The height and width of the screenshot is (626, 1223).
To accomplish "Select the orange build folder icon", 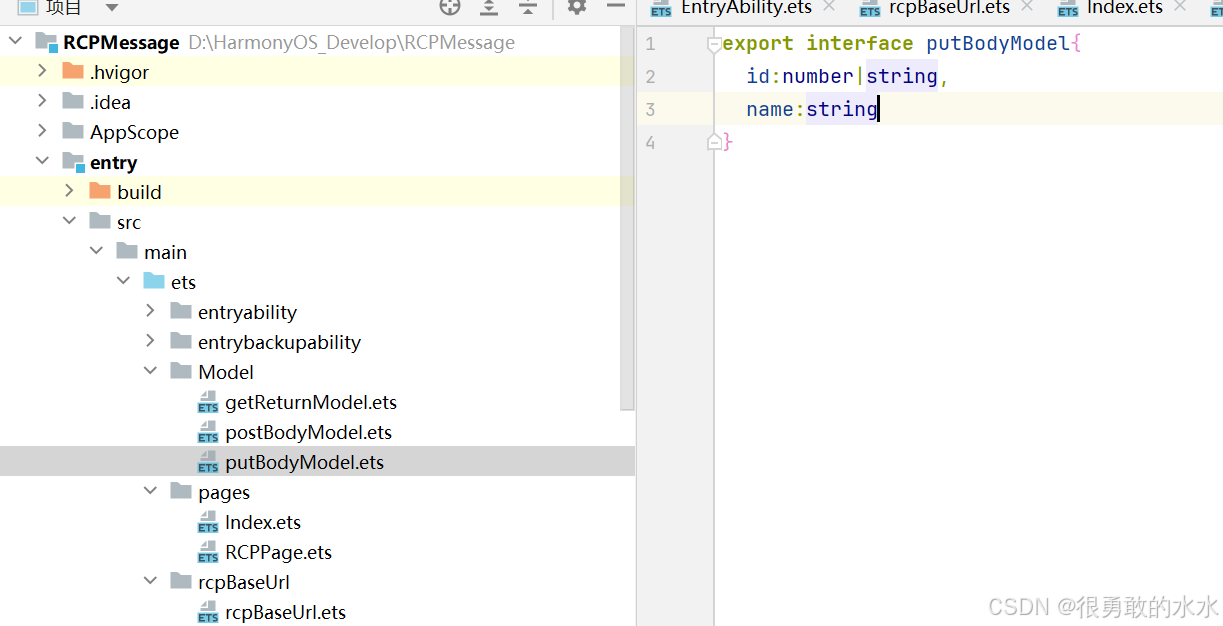I will (x=100, y=192).
